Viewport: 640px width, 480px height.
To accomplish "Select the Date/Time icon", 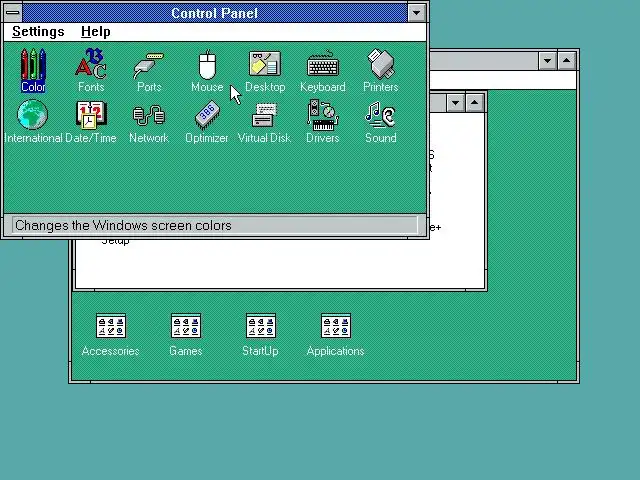I will (x=91, y=121).
